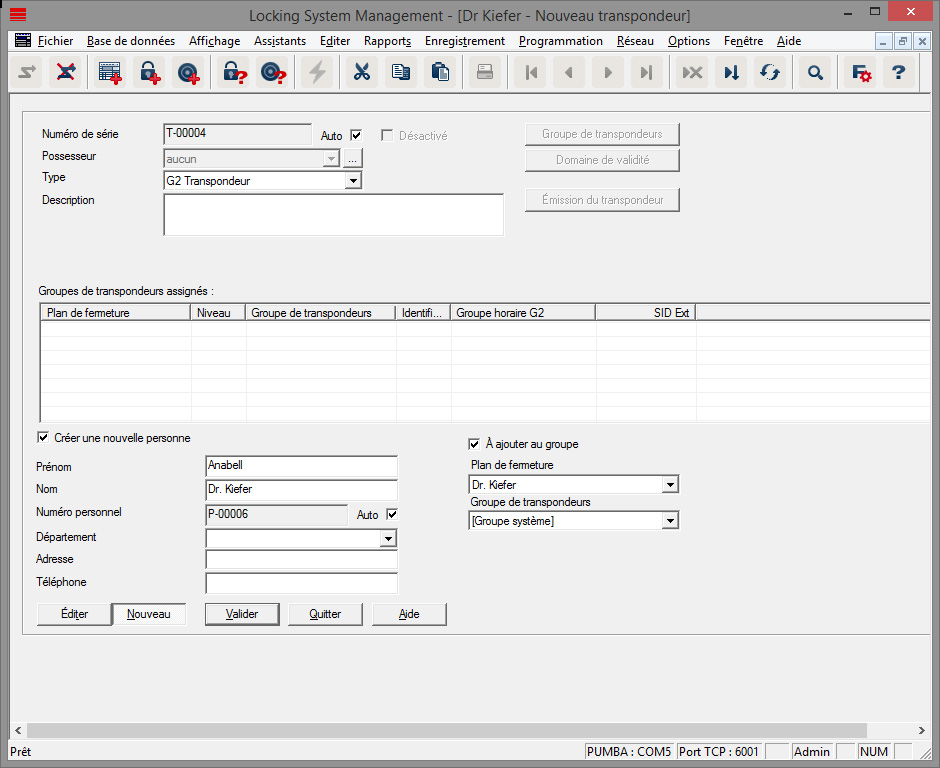Screen dimensions: 940x768
Task: Uncheck the À ajouter au groupe checkbox
Action: click(474, 444)
